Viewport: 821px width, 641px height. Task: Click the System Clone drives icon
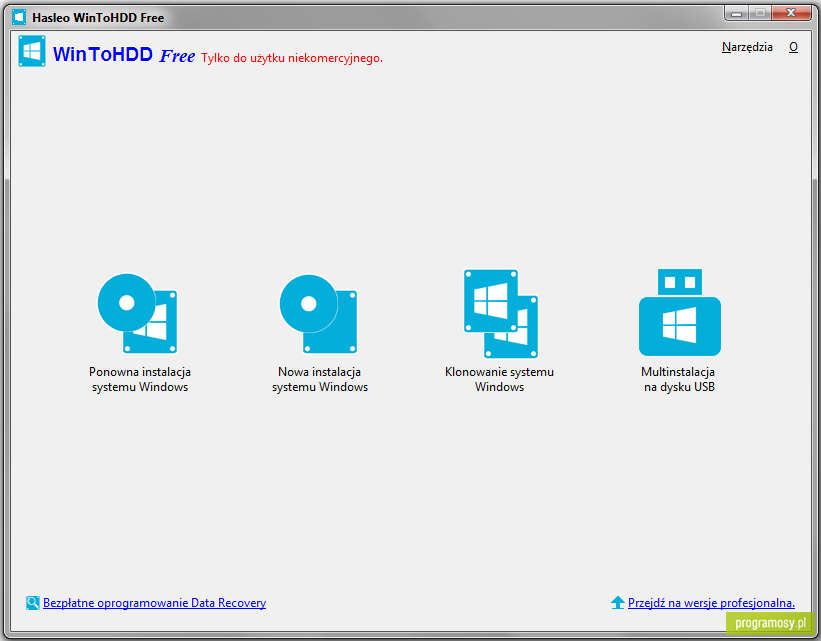pyautogui.click(x=501, y=314)
